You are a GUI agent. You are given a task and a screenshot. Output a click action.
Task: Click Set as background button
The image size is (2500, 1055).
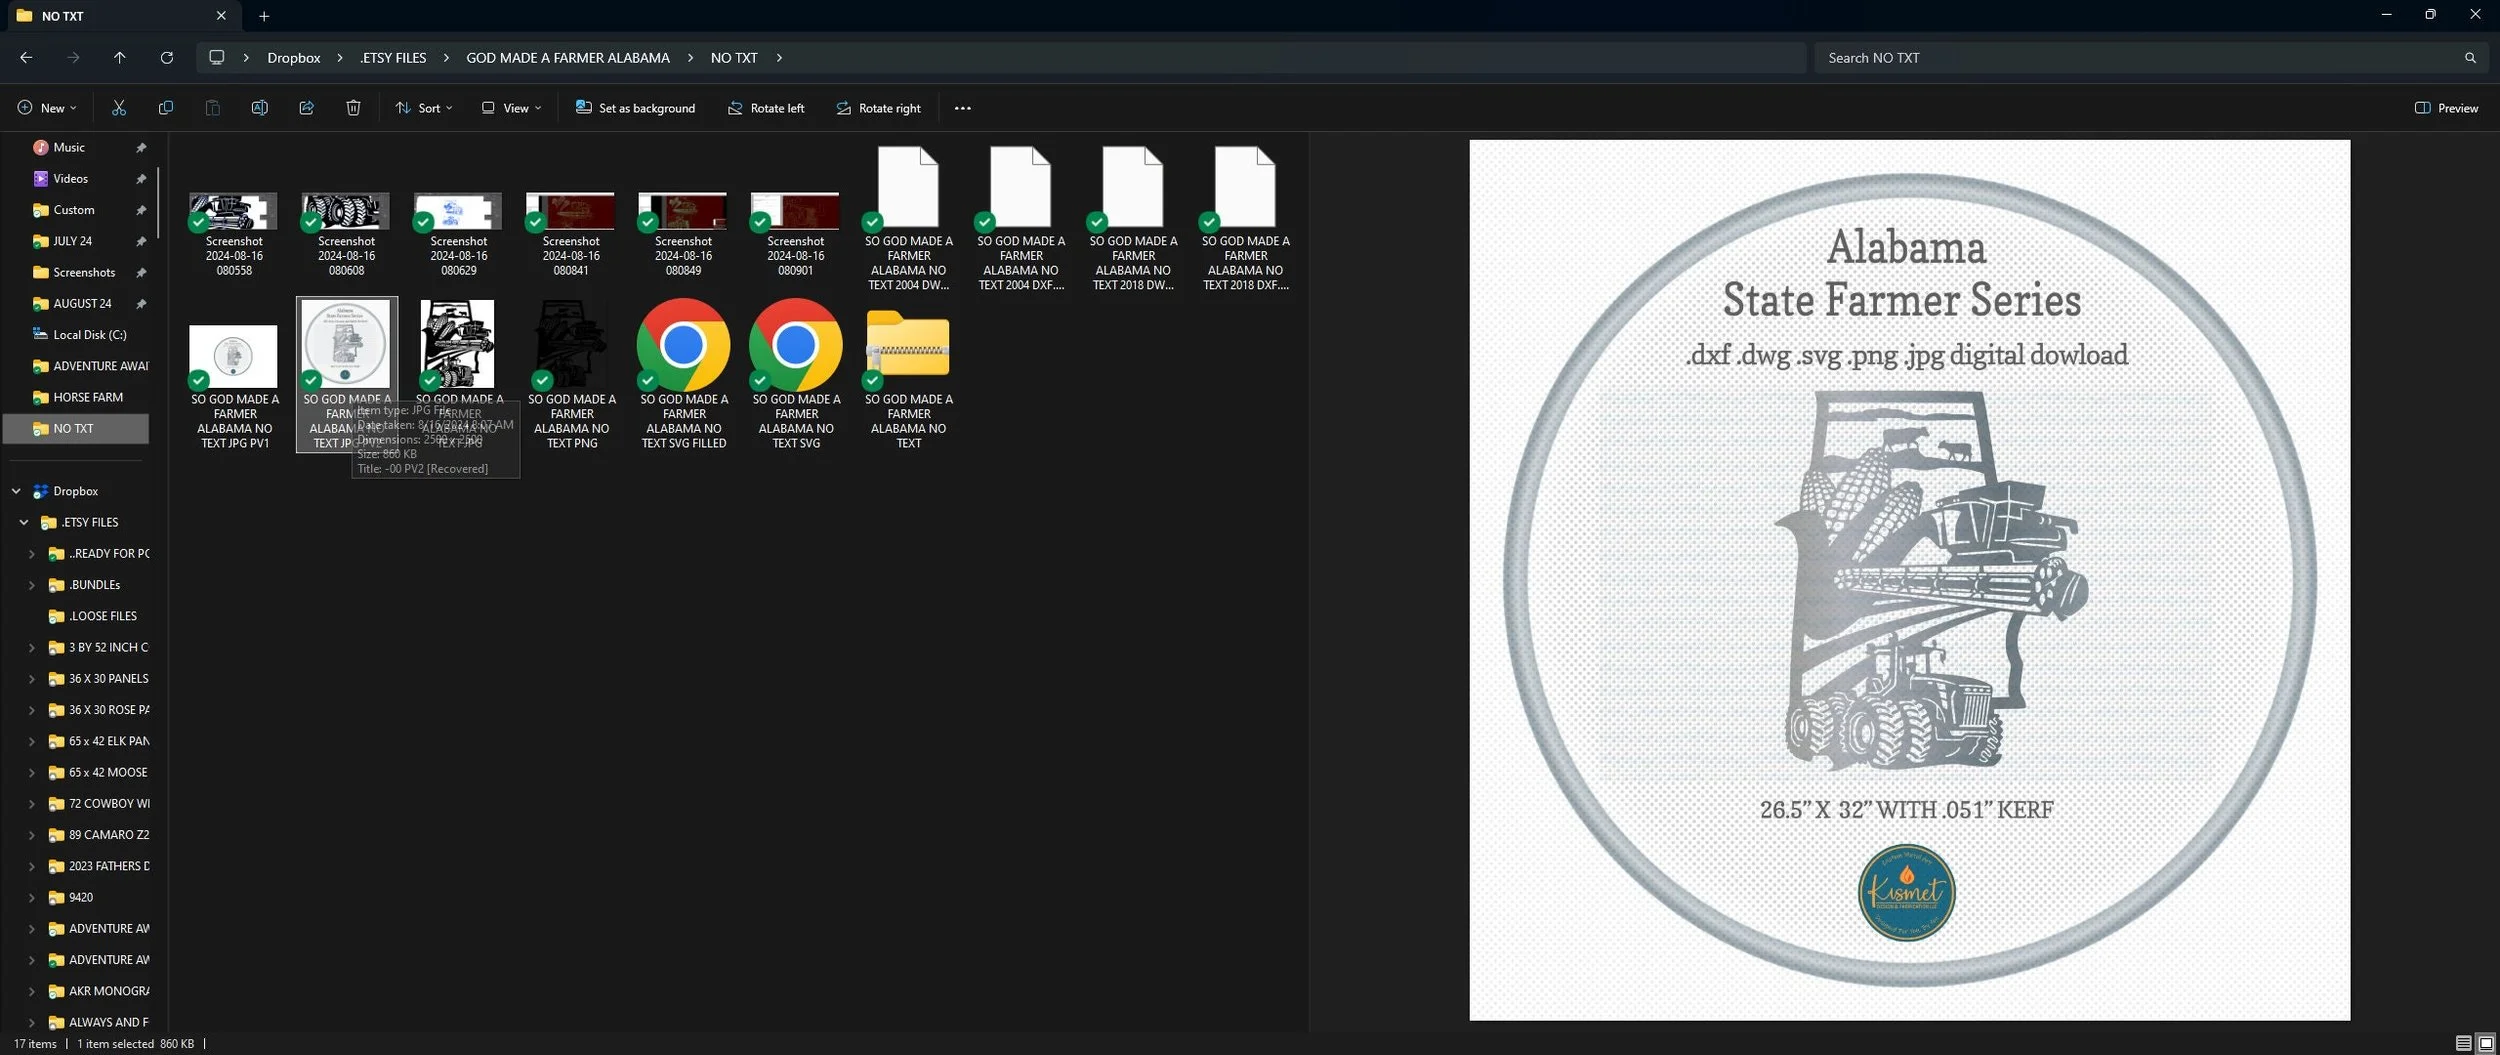pos(635,108)
